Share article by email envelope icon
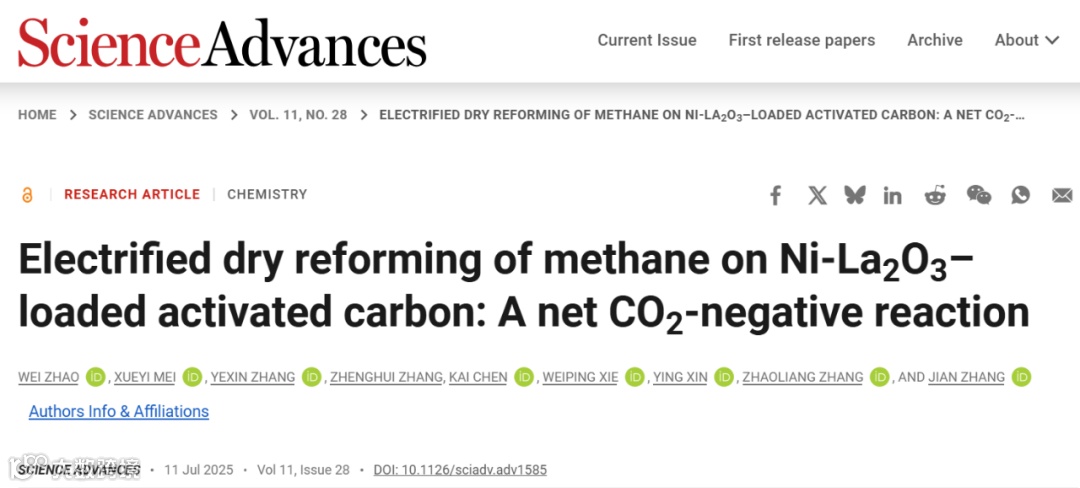The width and height of the screenshot is (1080, 488). pos(1062,195)
